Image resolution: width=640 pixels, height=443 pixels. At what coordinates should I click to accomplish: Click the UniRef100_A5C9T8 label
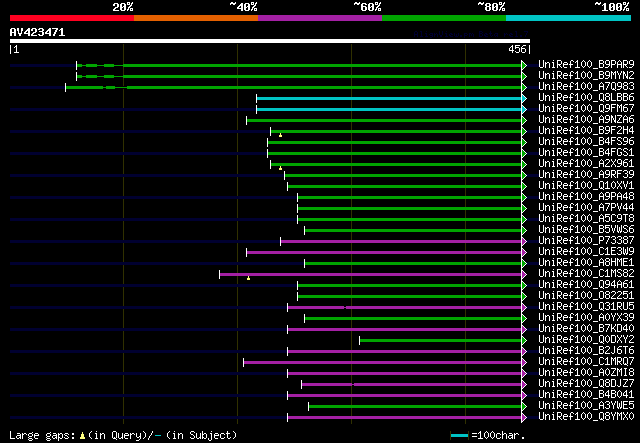point(586,219)
